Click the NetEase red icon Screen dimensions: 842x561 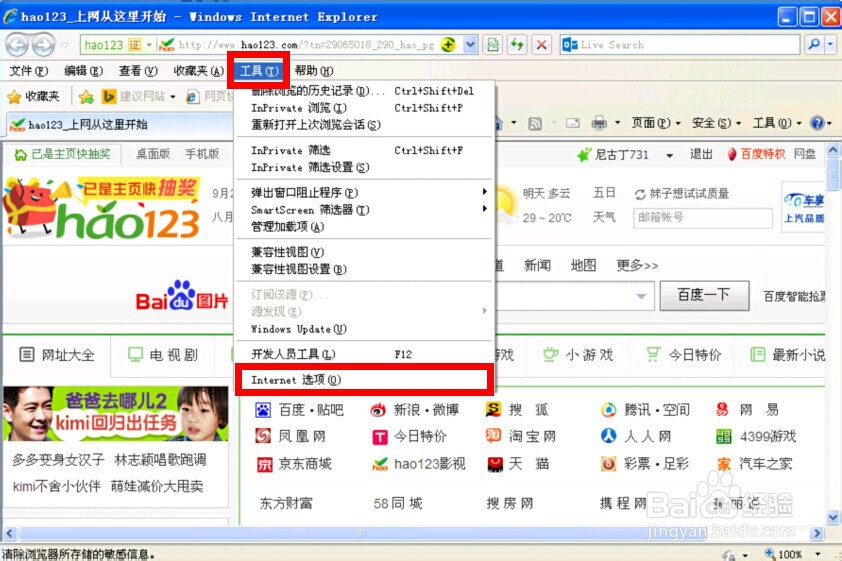pos(722,410)
